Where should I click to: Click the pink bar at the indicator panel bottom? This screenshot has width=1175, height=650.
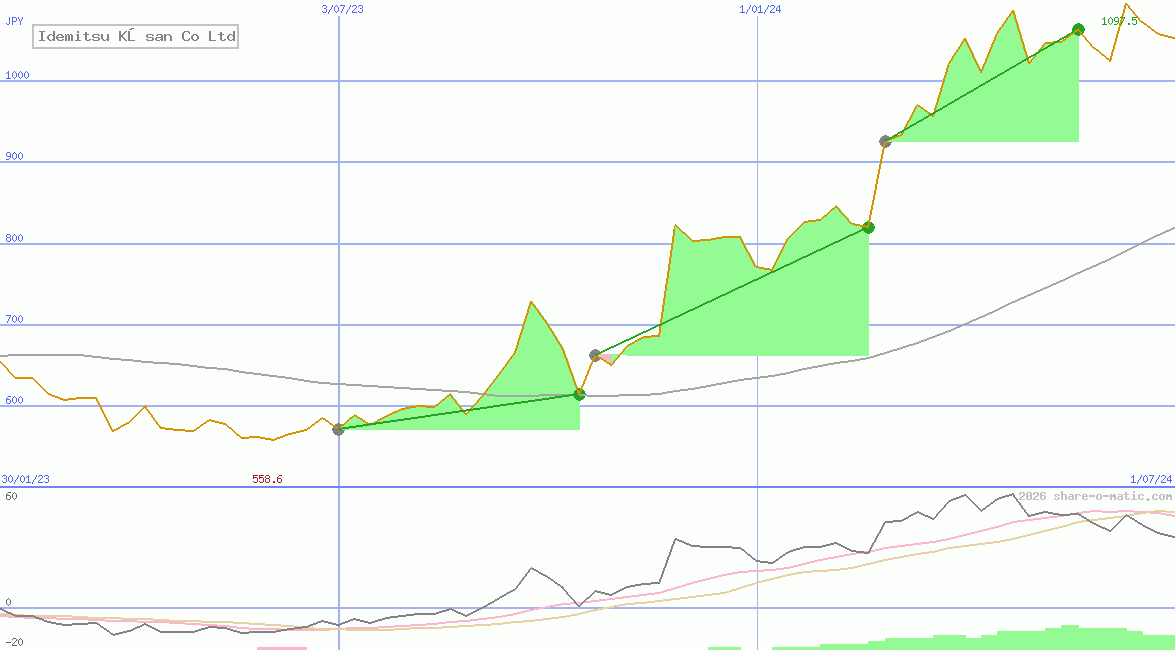281,647
